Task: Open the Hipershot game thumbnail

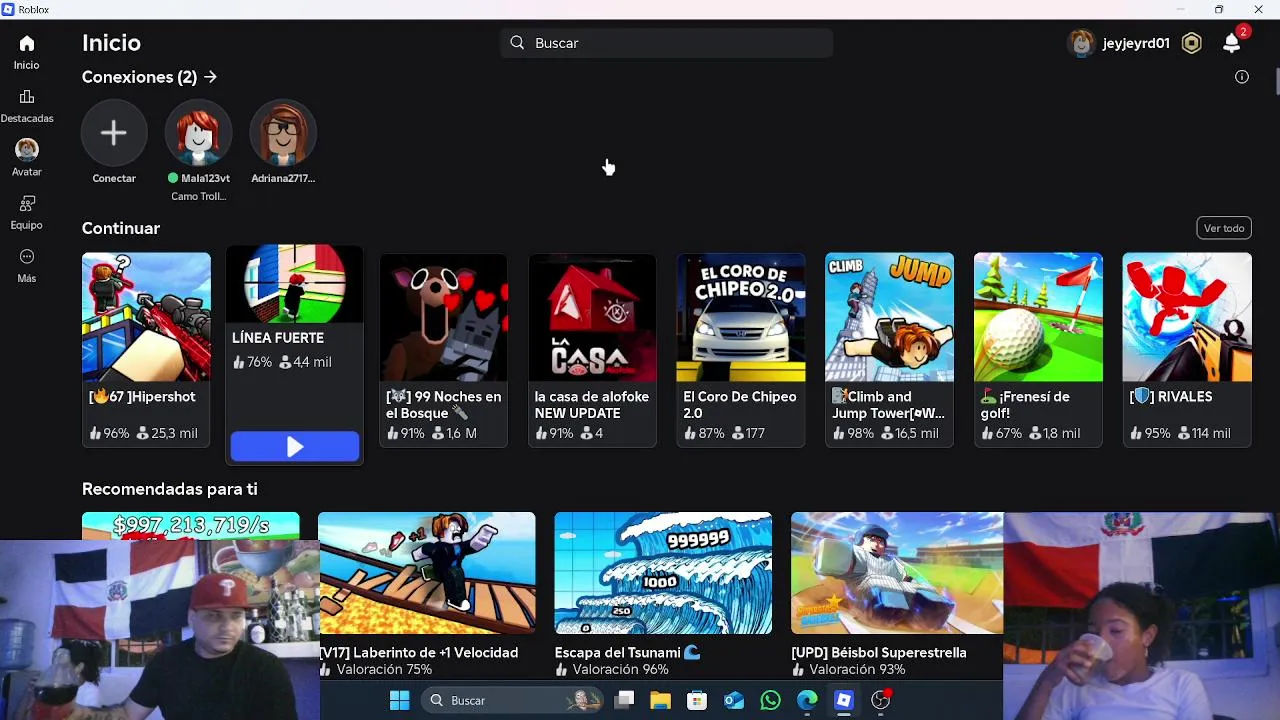Action: click(x=146, y=317)
